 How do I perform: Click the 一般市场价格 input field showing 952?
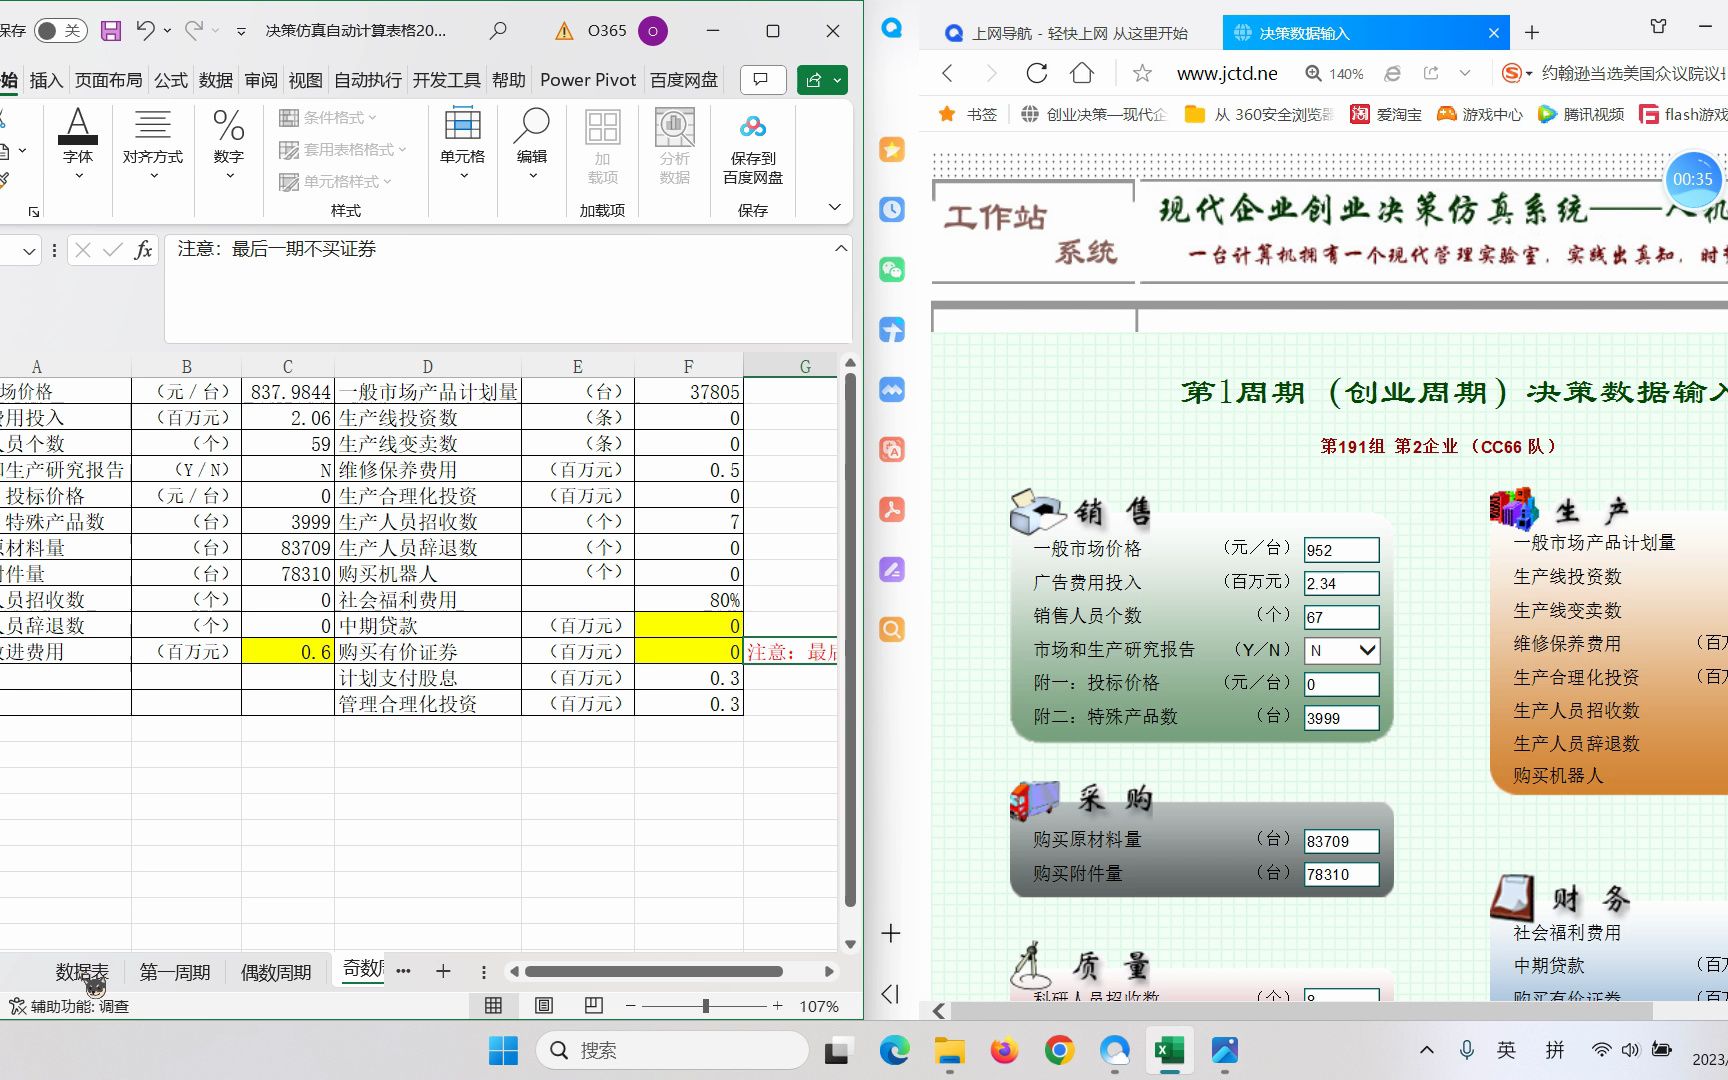[x=1341, y=549]
